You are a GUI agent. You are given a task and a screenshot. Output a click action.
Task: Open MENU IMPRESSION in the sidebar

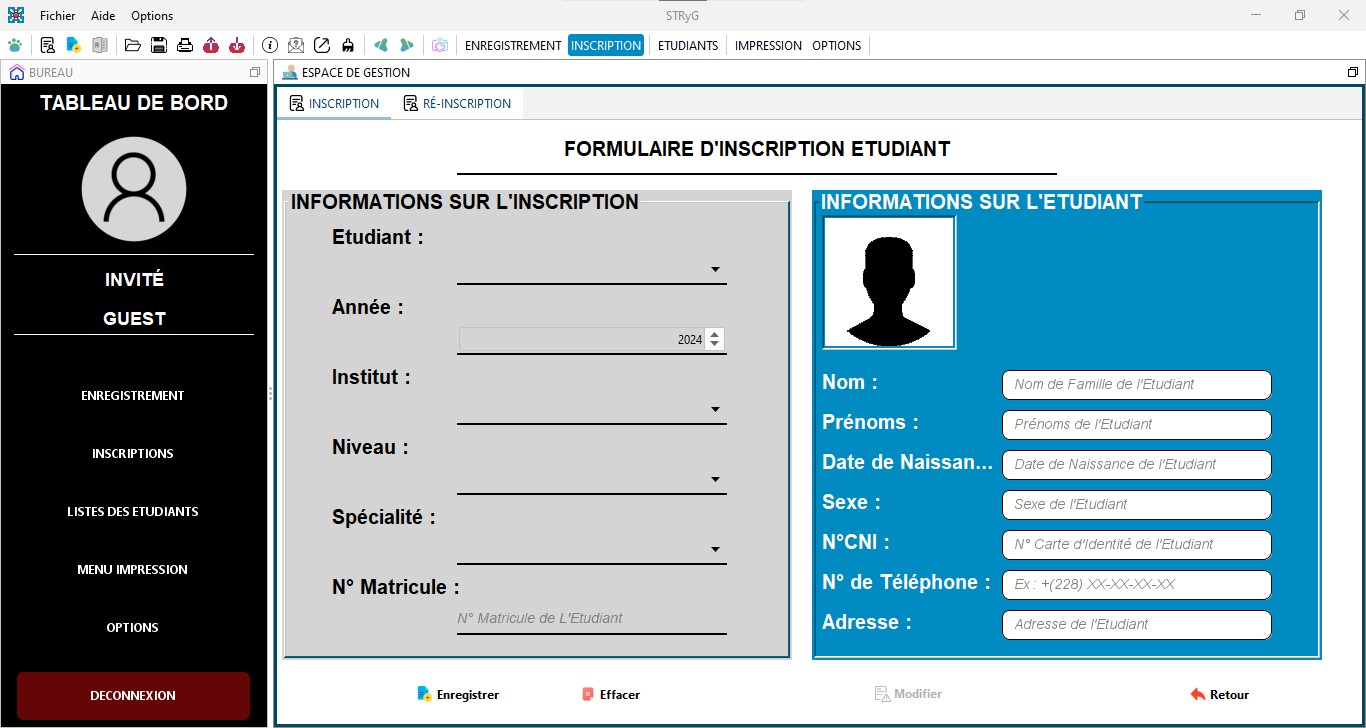coord(133,570)
